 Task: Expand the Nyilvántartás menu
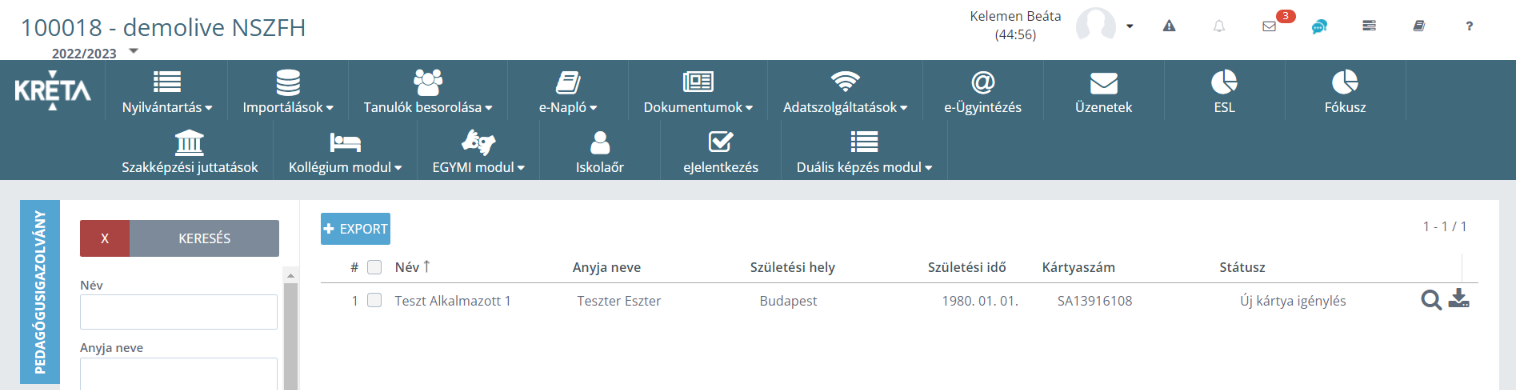(167, 91)
